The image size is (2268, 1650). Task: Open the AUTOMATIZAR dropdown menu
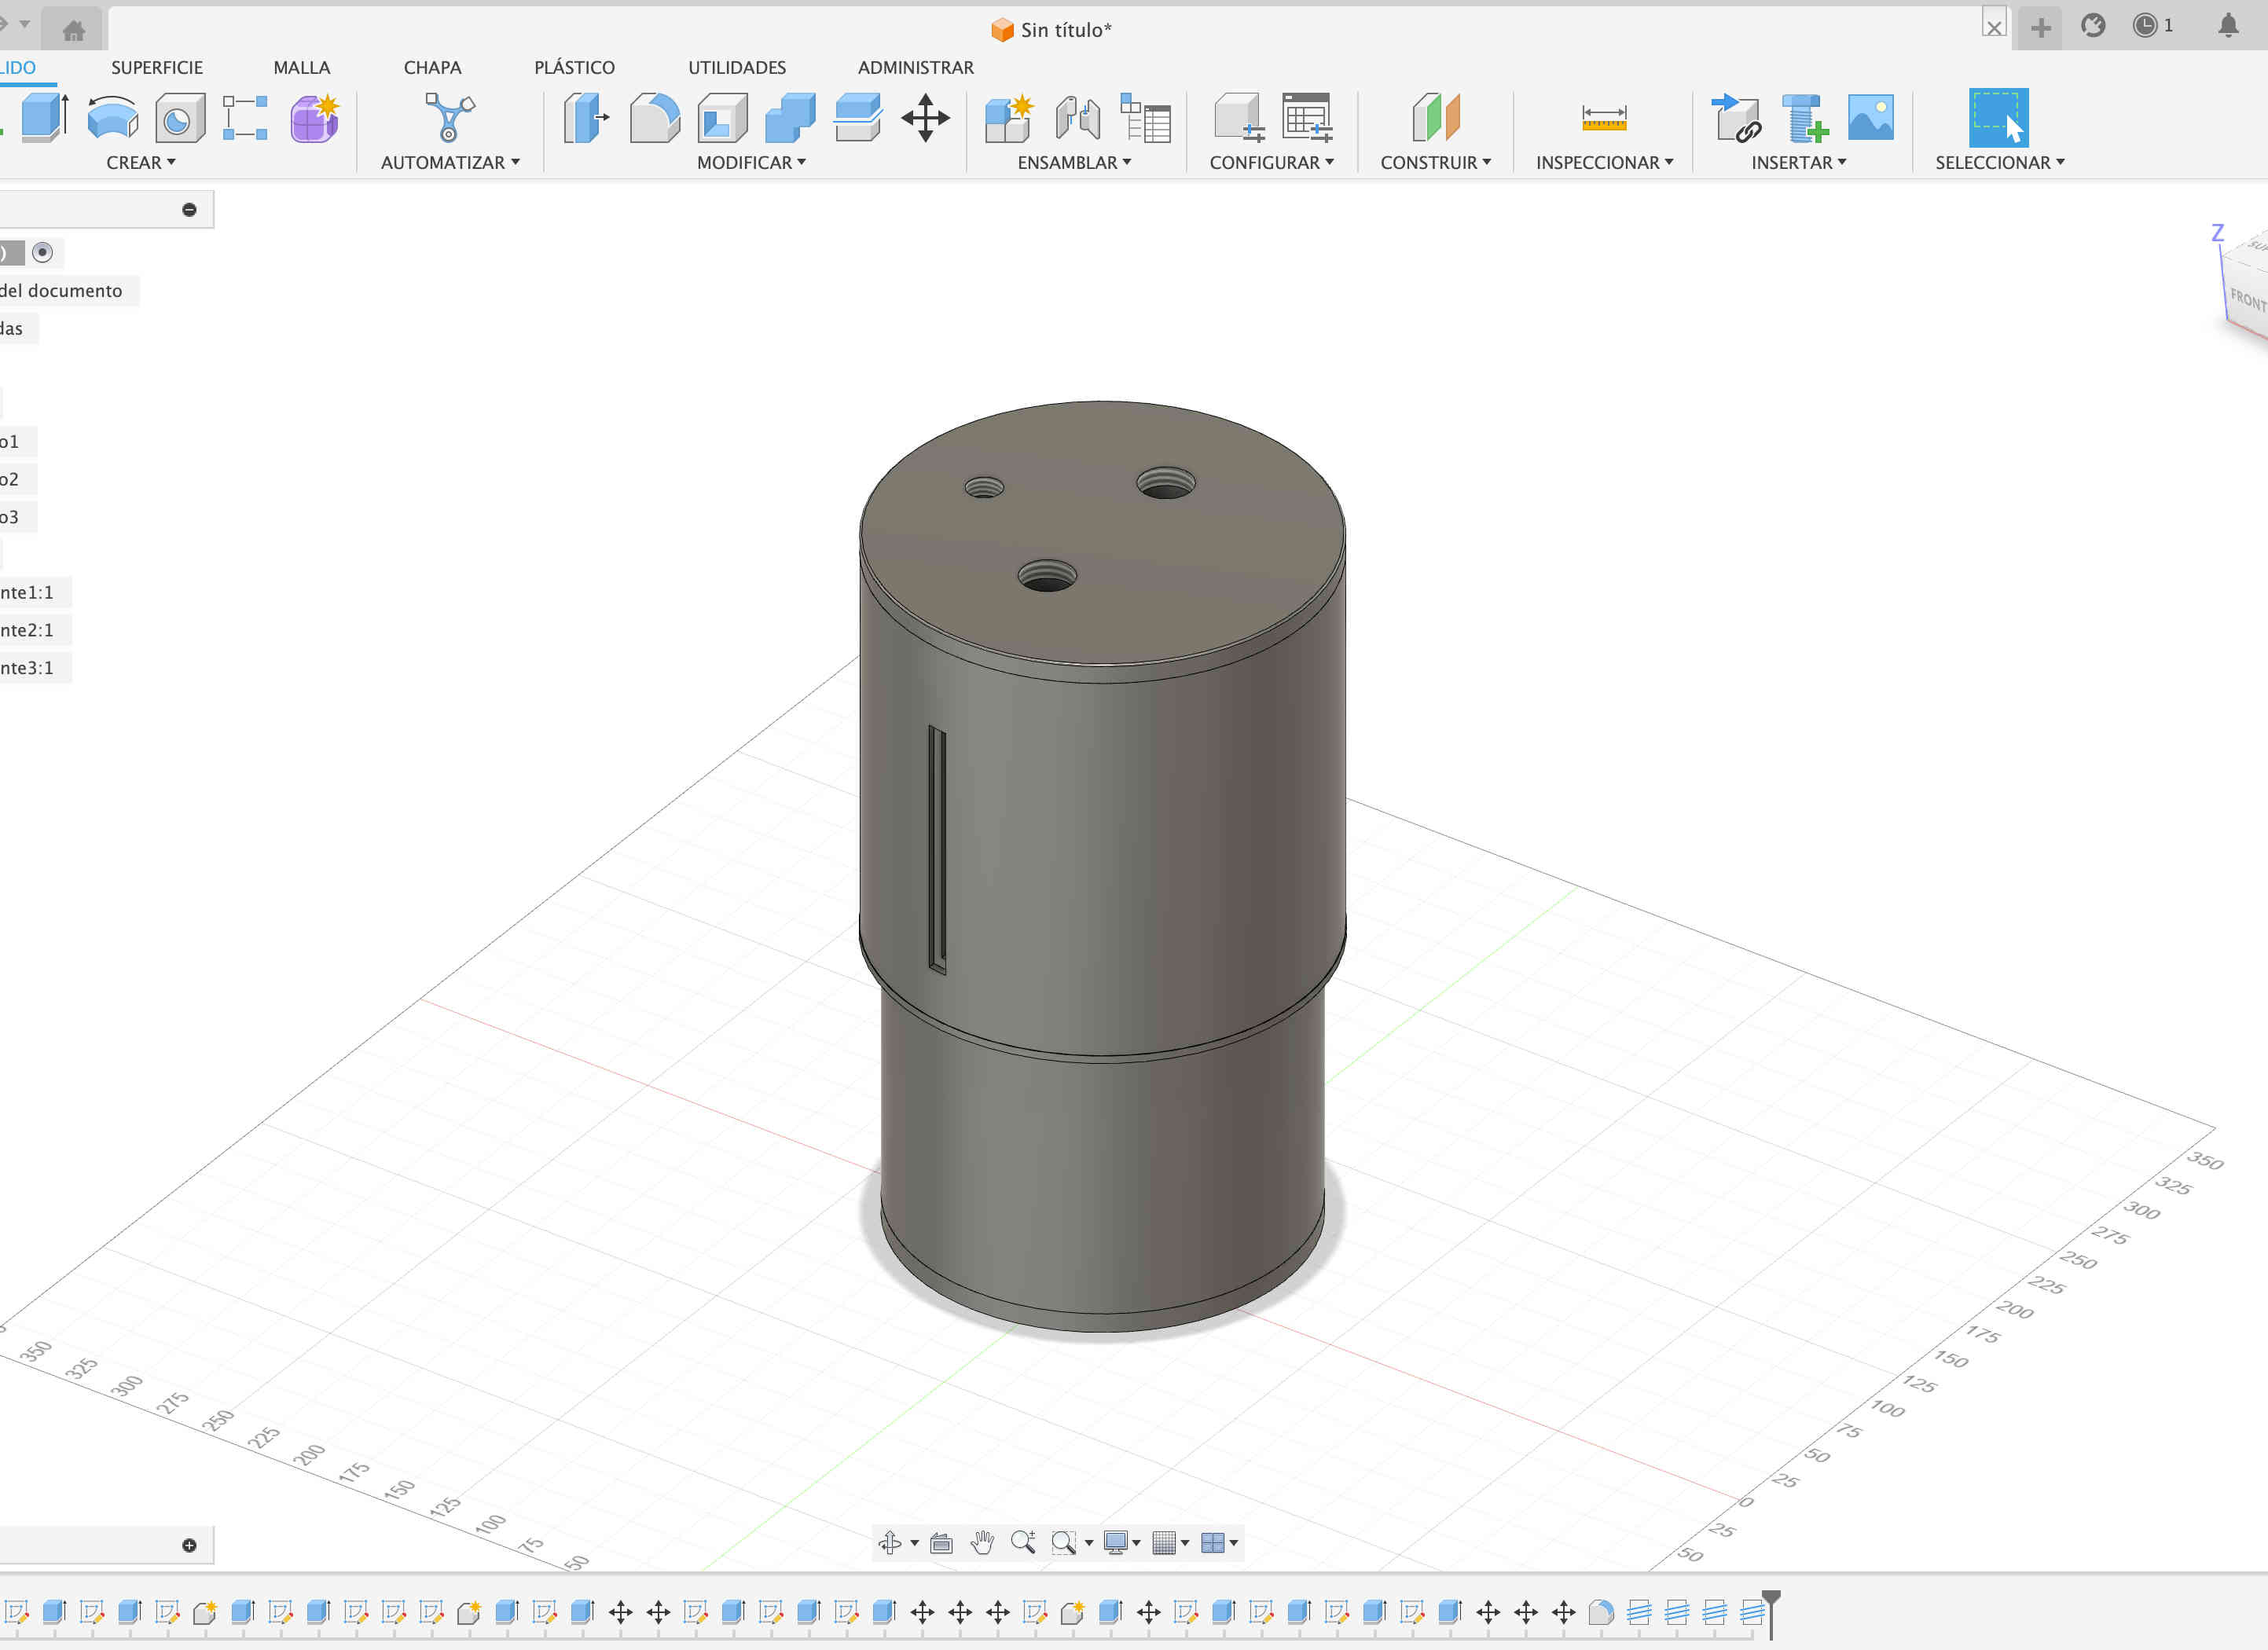pyautogui.click(x=450, y=162)
